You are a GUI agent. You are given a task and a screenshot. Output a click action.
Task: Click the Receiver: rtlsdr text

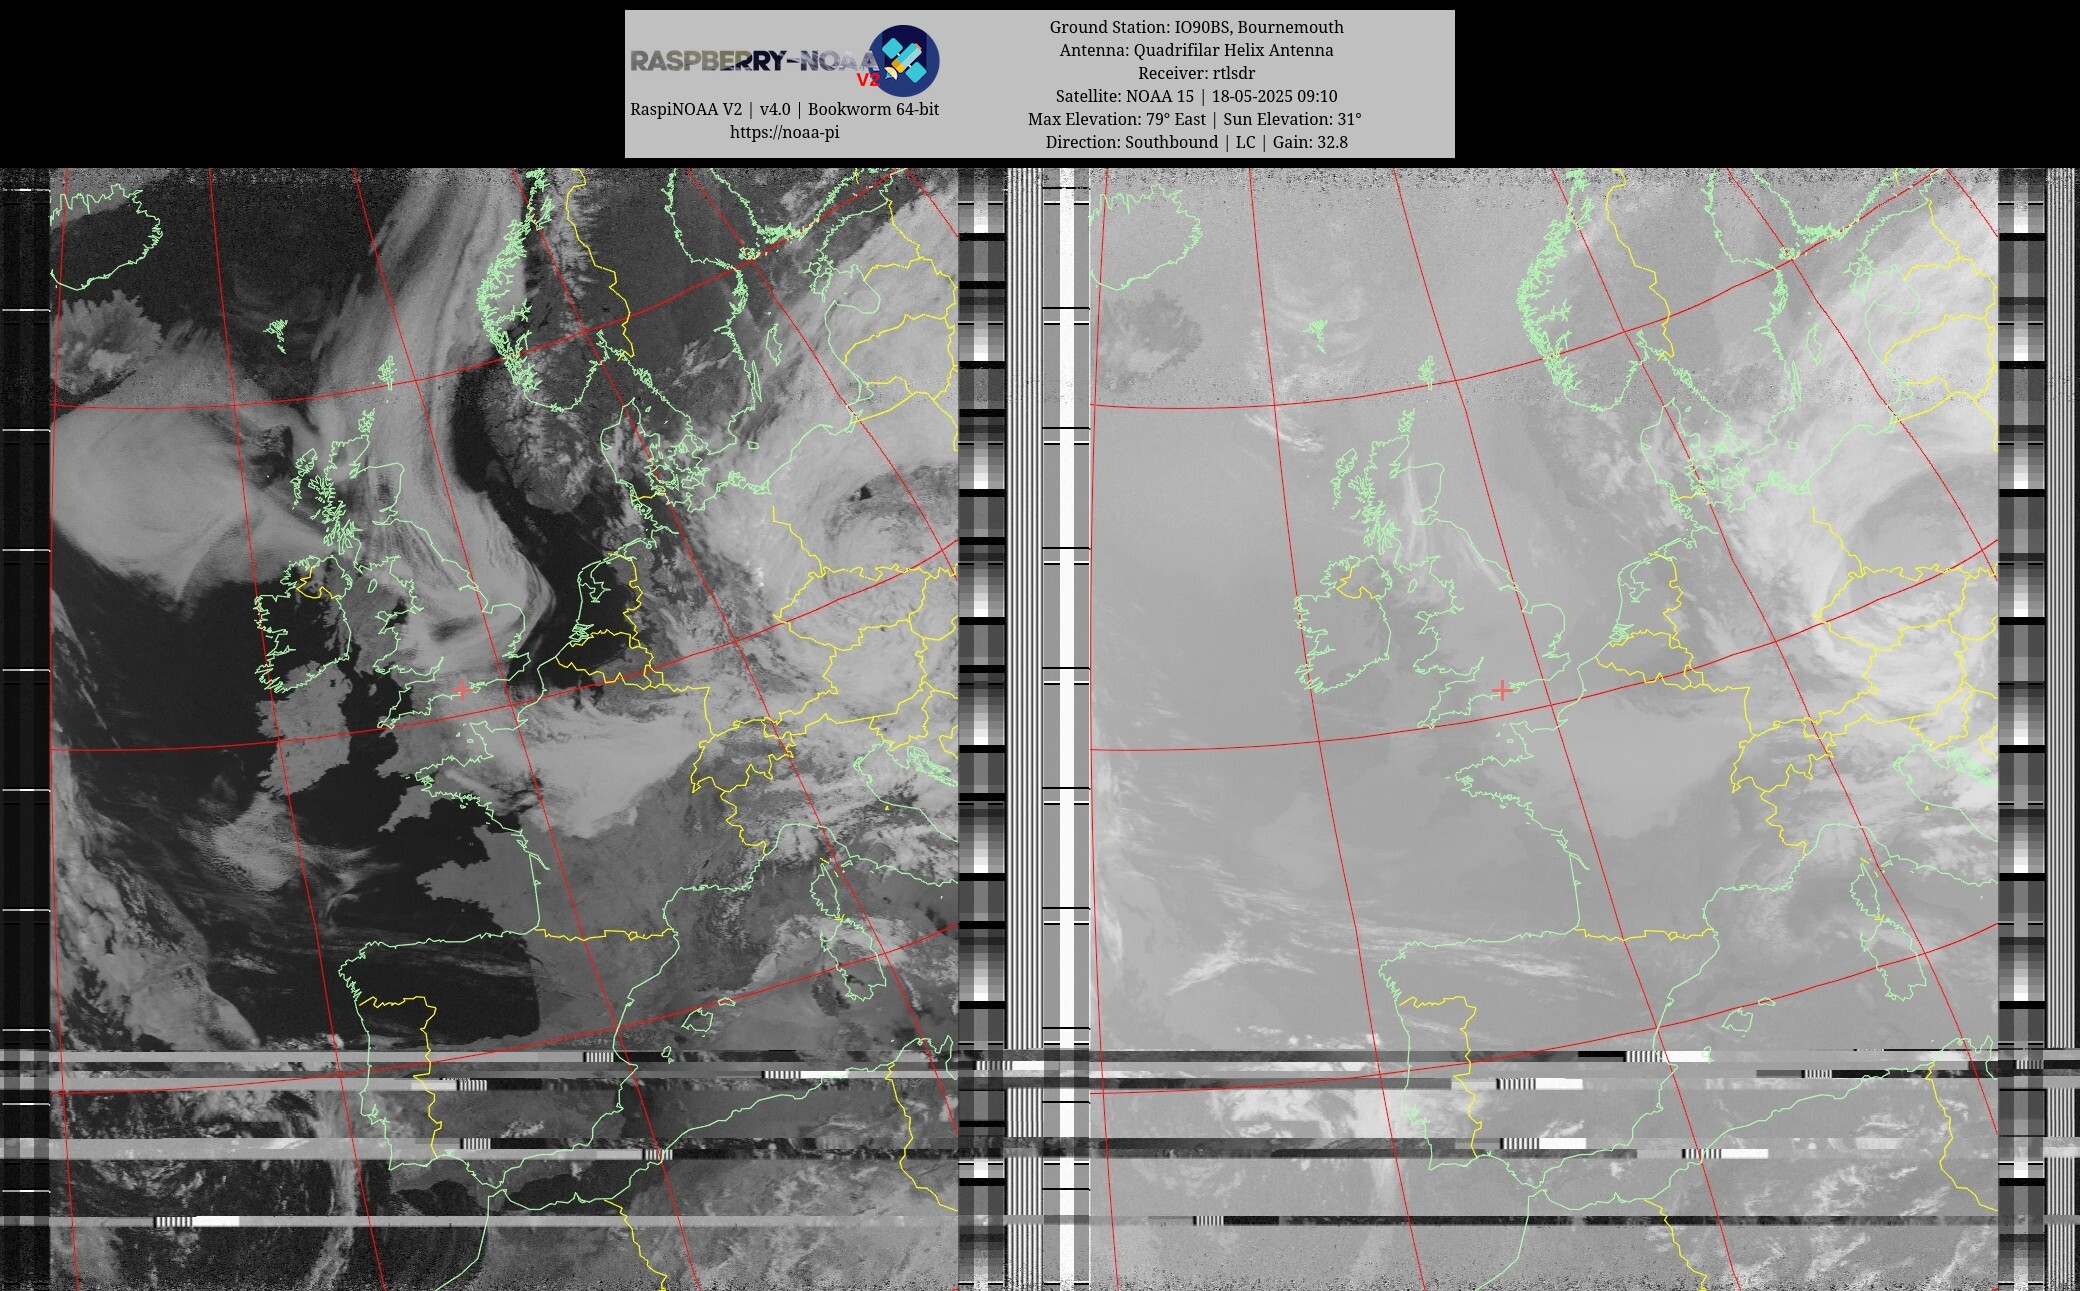pos(1196,73)
